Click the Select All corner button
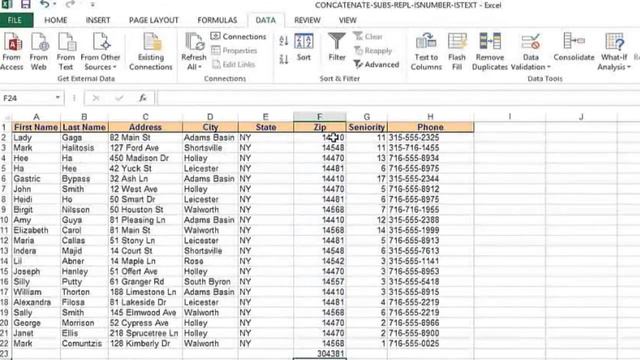 (5, 117)
